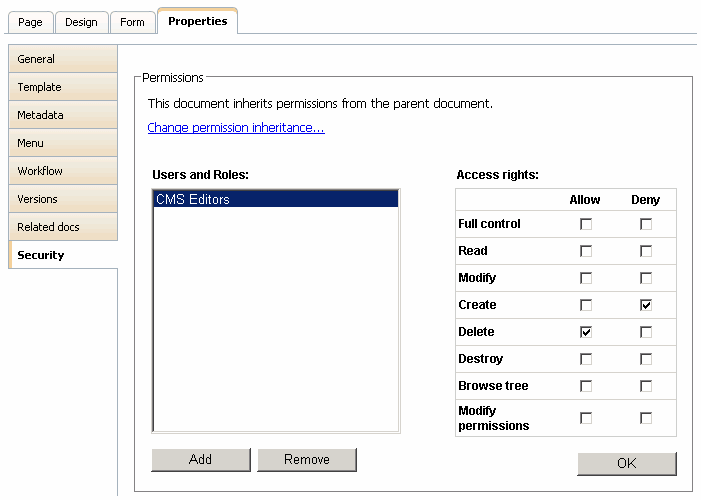This screenshot has width=701, height=500.
Task: Open the General properties section
Action: tap(62, 59)
